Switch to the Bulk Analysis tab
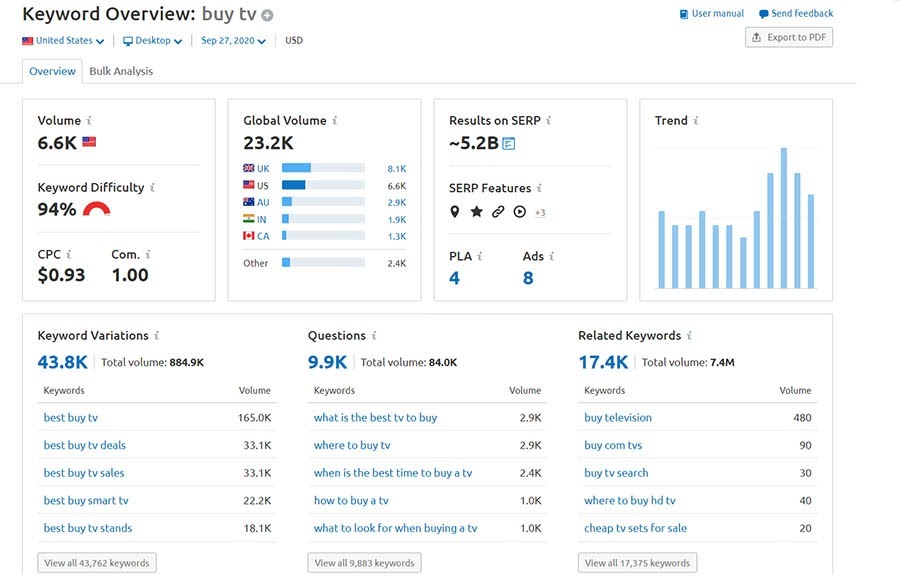900x575 pixels. 121,71
